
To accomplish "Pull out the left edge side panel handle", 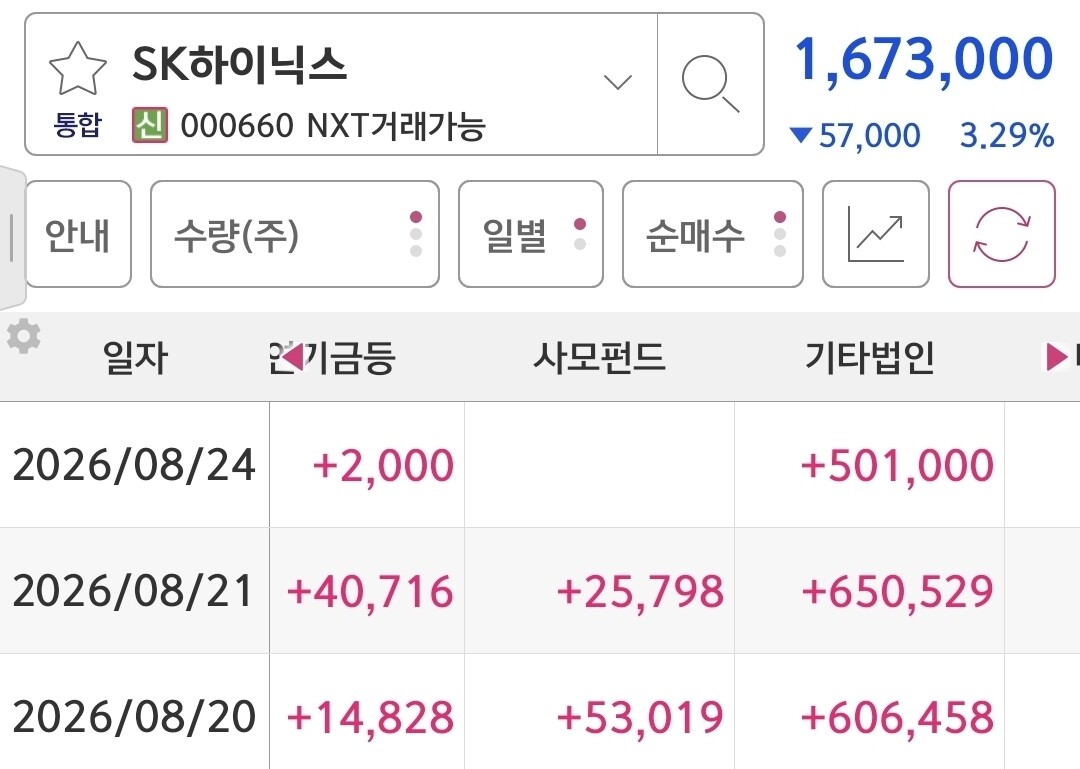I will click(12, 238).
